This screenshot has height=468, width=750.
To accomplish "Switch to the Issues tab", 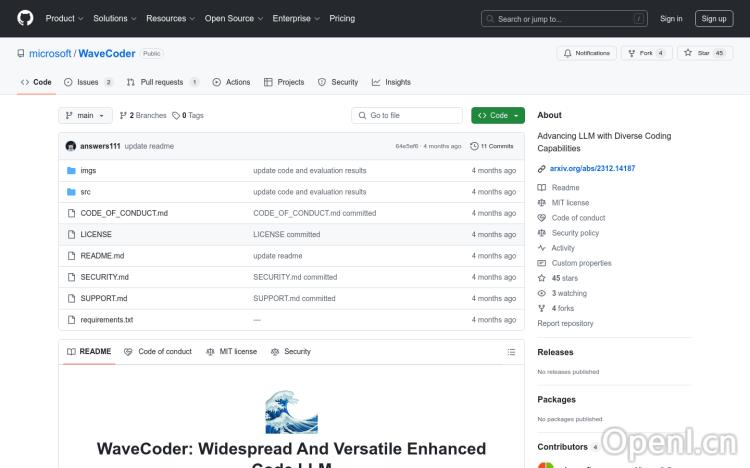I will click(88, 82).
